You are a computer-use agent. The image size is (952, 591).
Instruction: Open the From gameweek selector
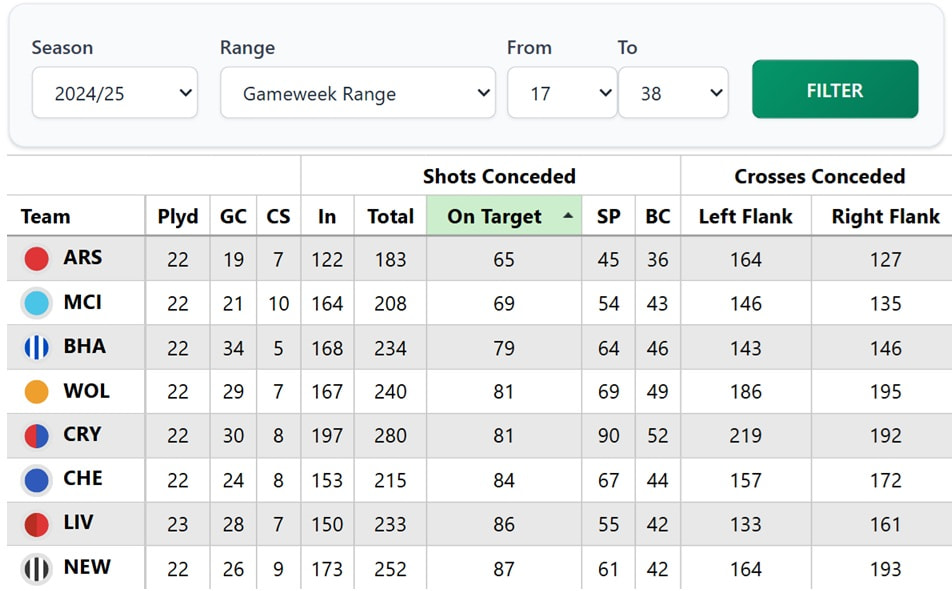click(x=561, y=90)
